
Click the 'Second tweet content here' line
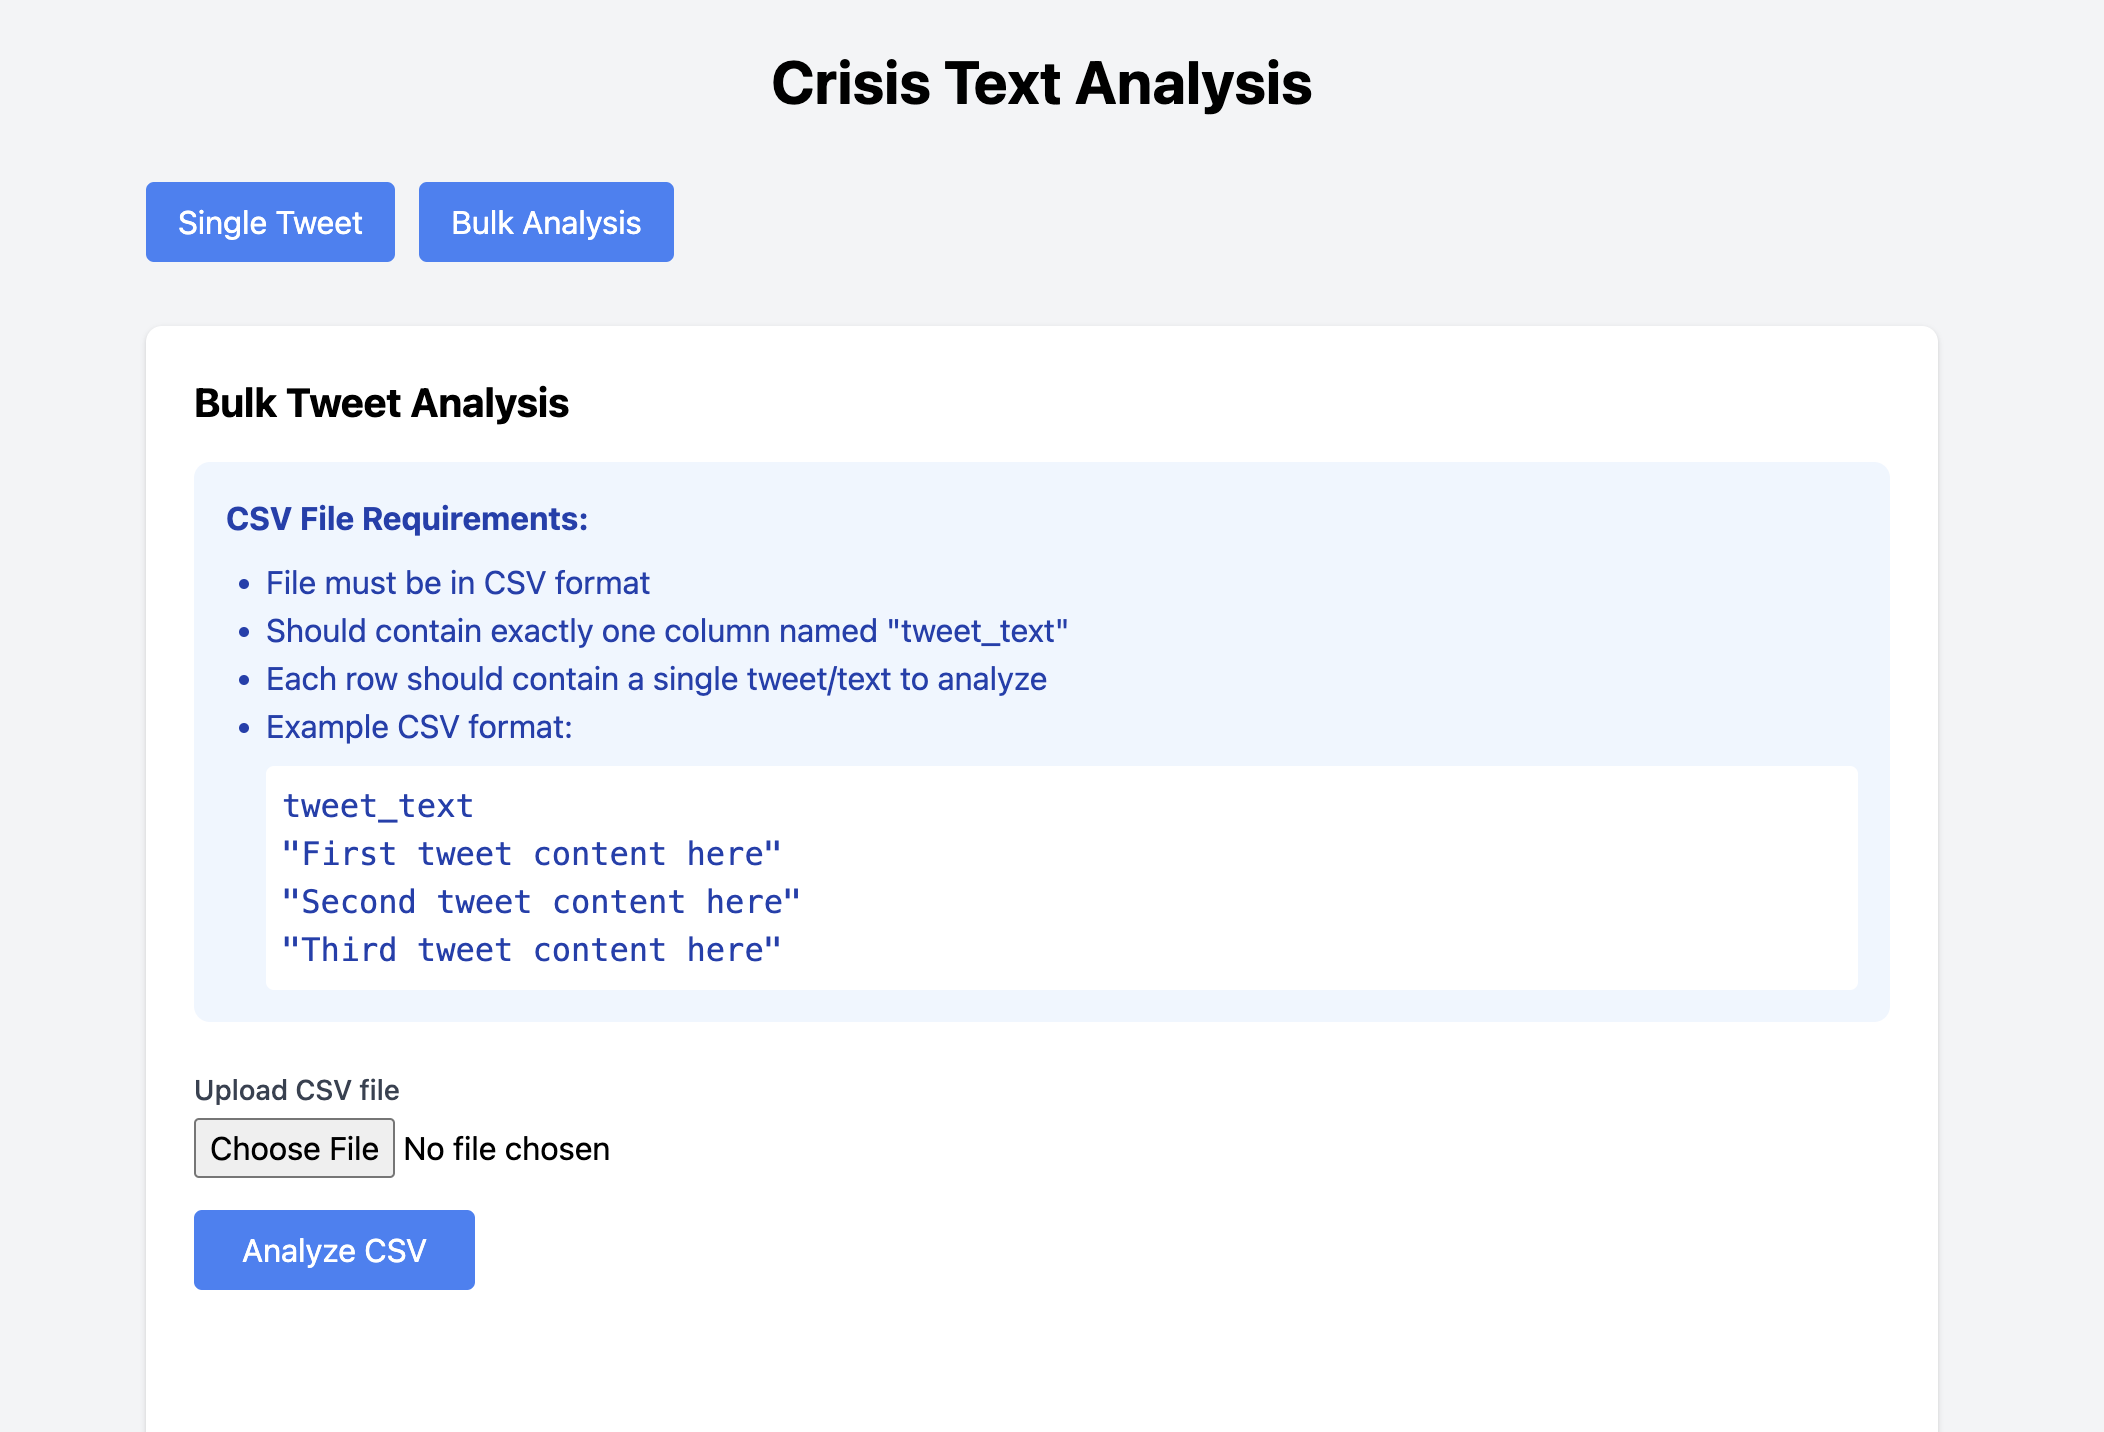pyautogui.click(x=541, y=902)
